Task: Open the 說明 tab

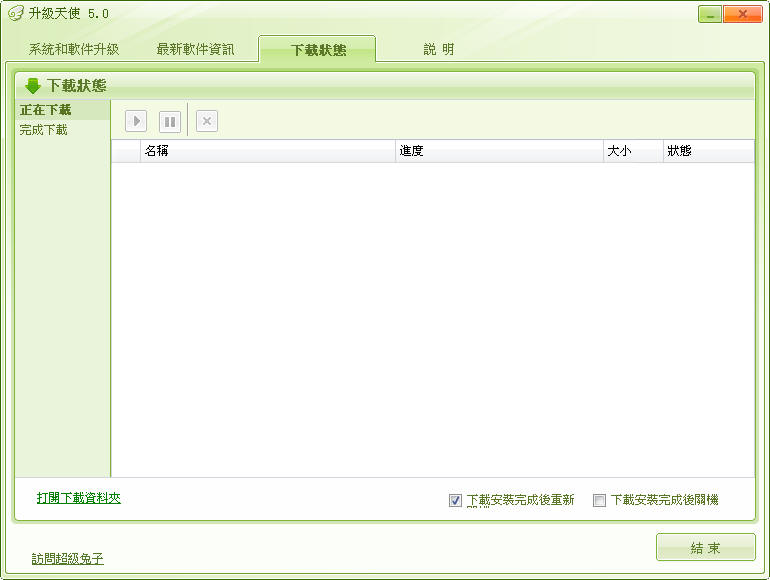Action: (438, 49)
